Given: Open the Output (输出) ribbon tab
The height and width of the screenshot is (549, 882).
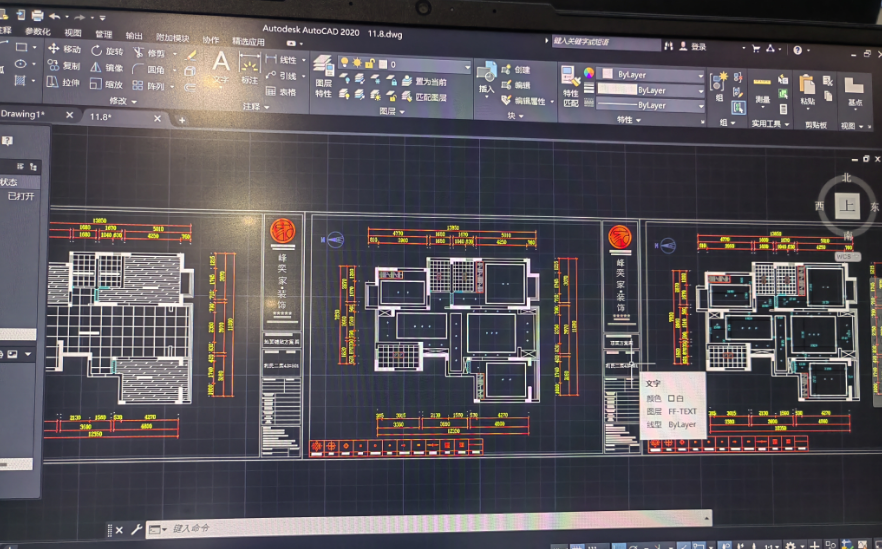Looking at the screenshot, I should coord(133,35).
